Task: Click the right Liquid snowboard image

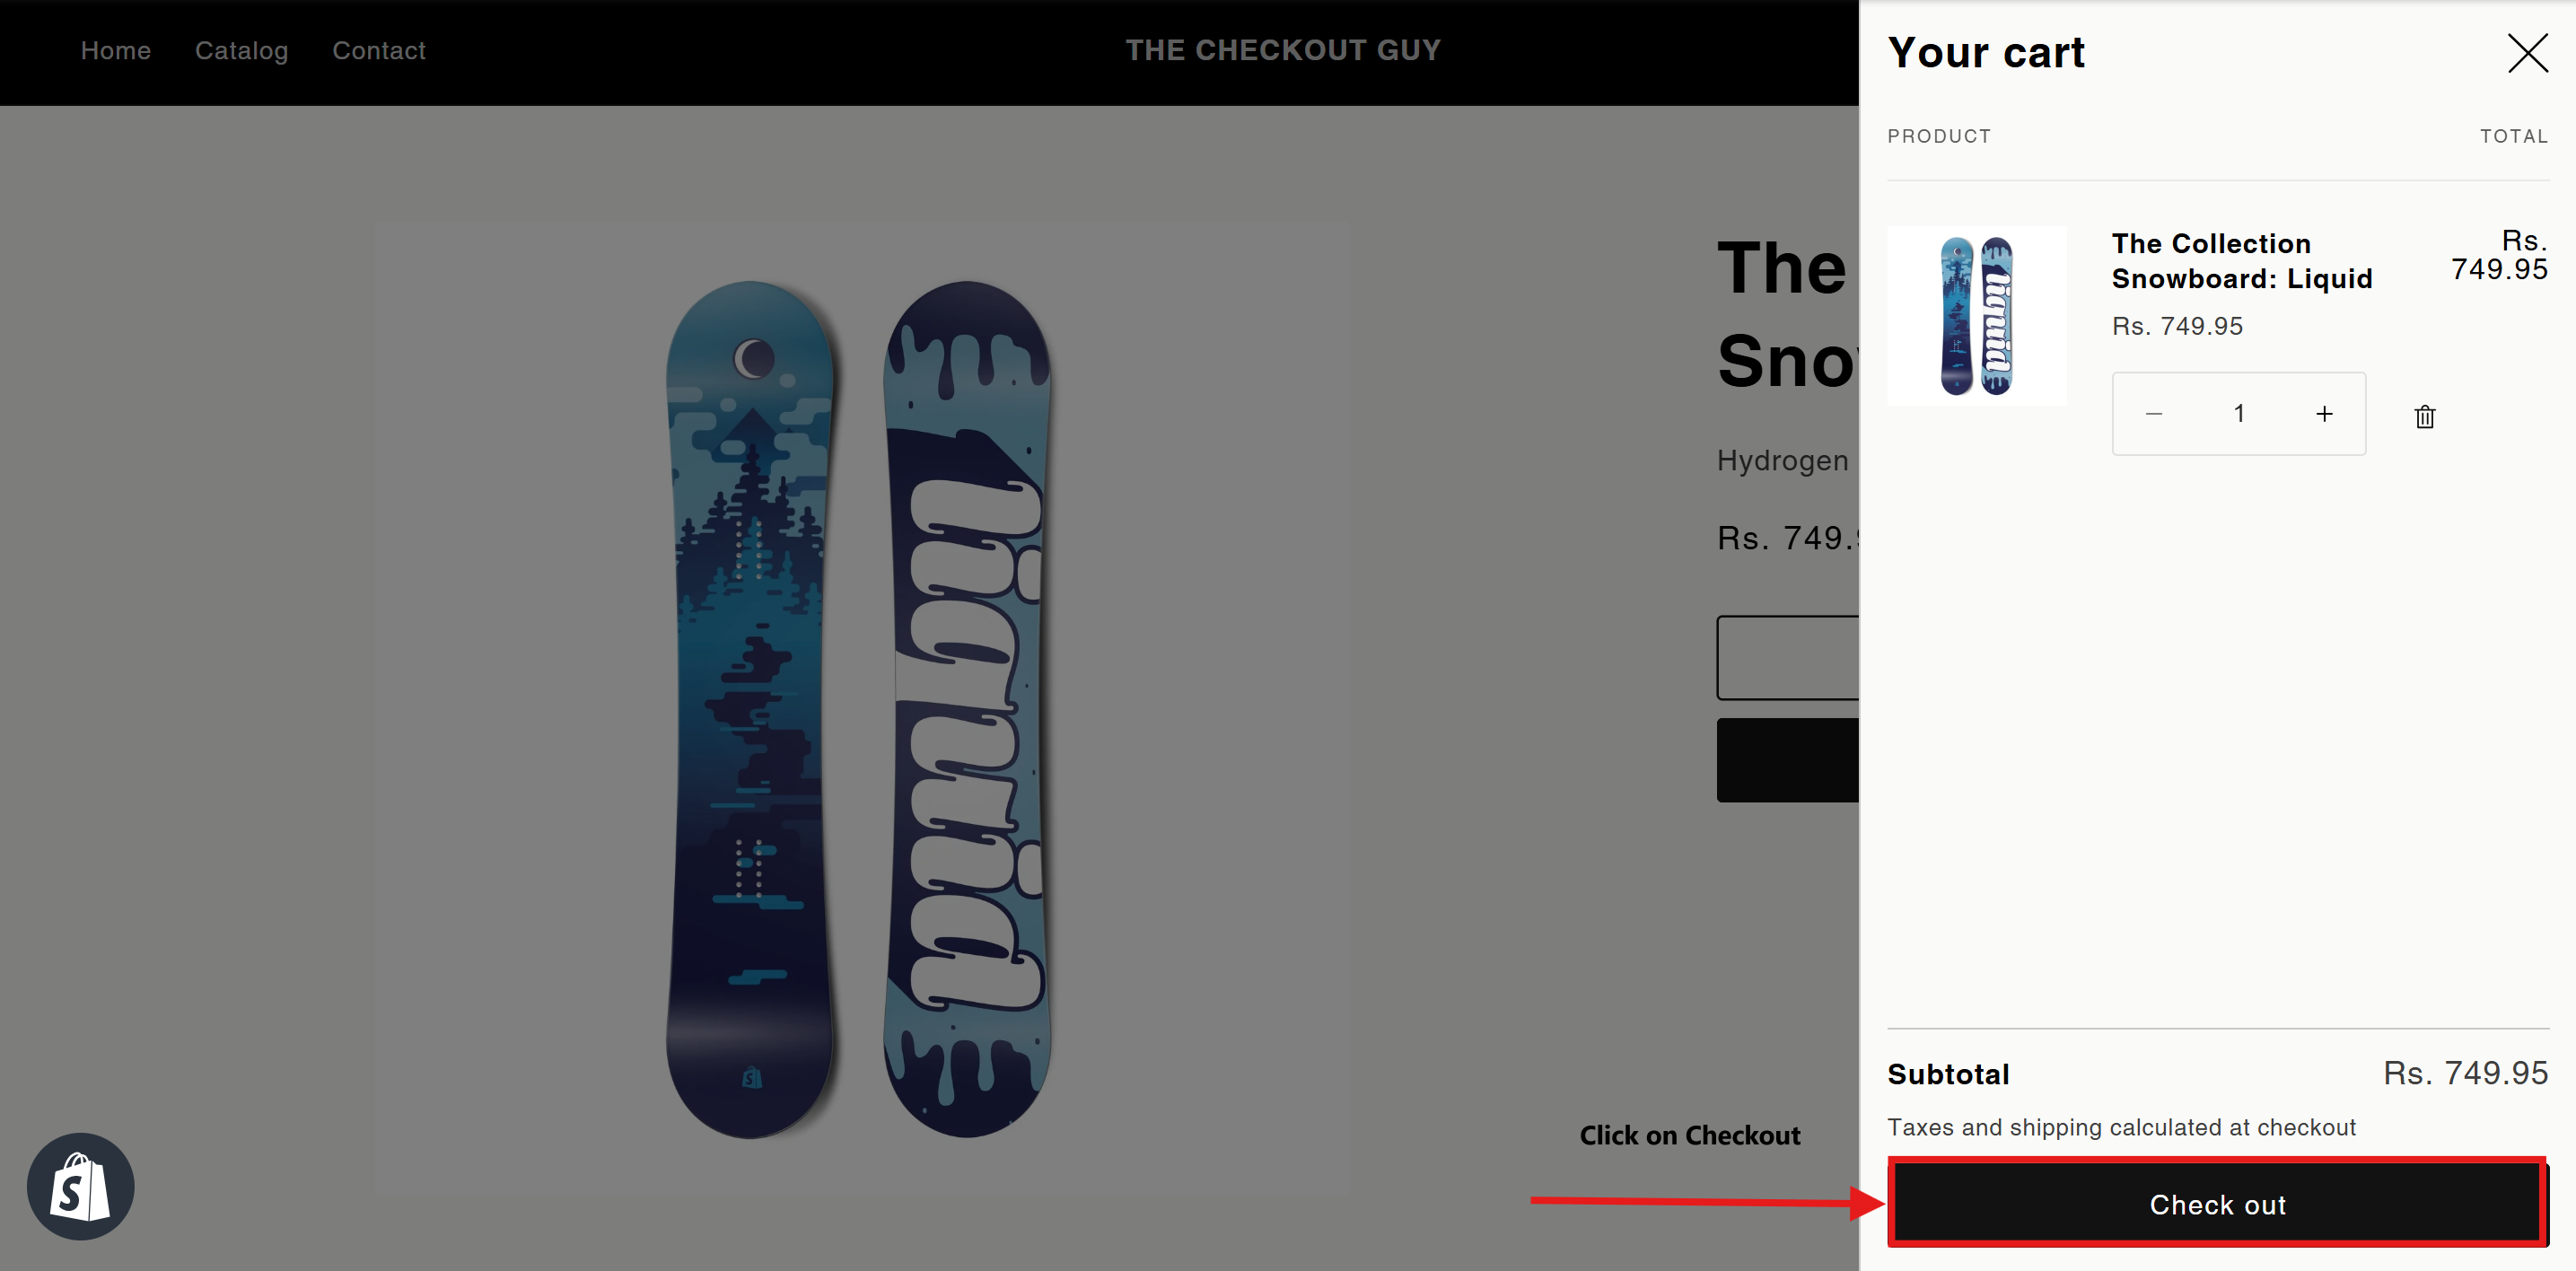Action: [967, 709]
